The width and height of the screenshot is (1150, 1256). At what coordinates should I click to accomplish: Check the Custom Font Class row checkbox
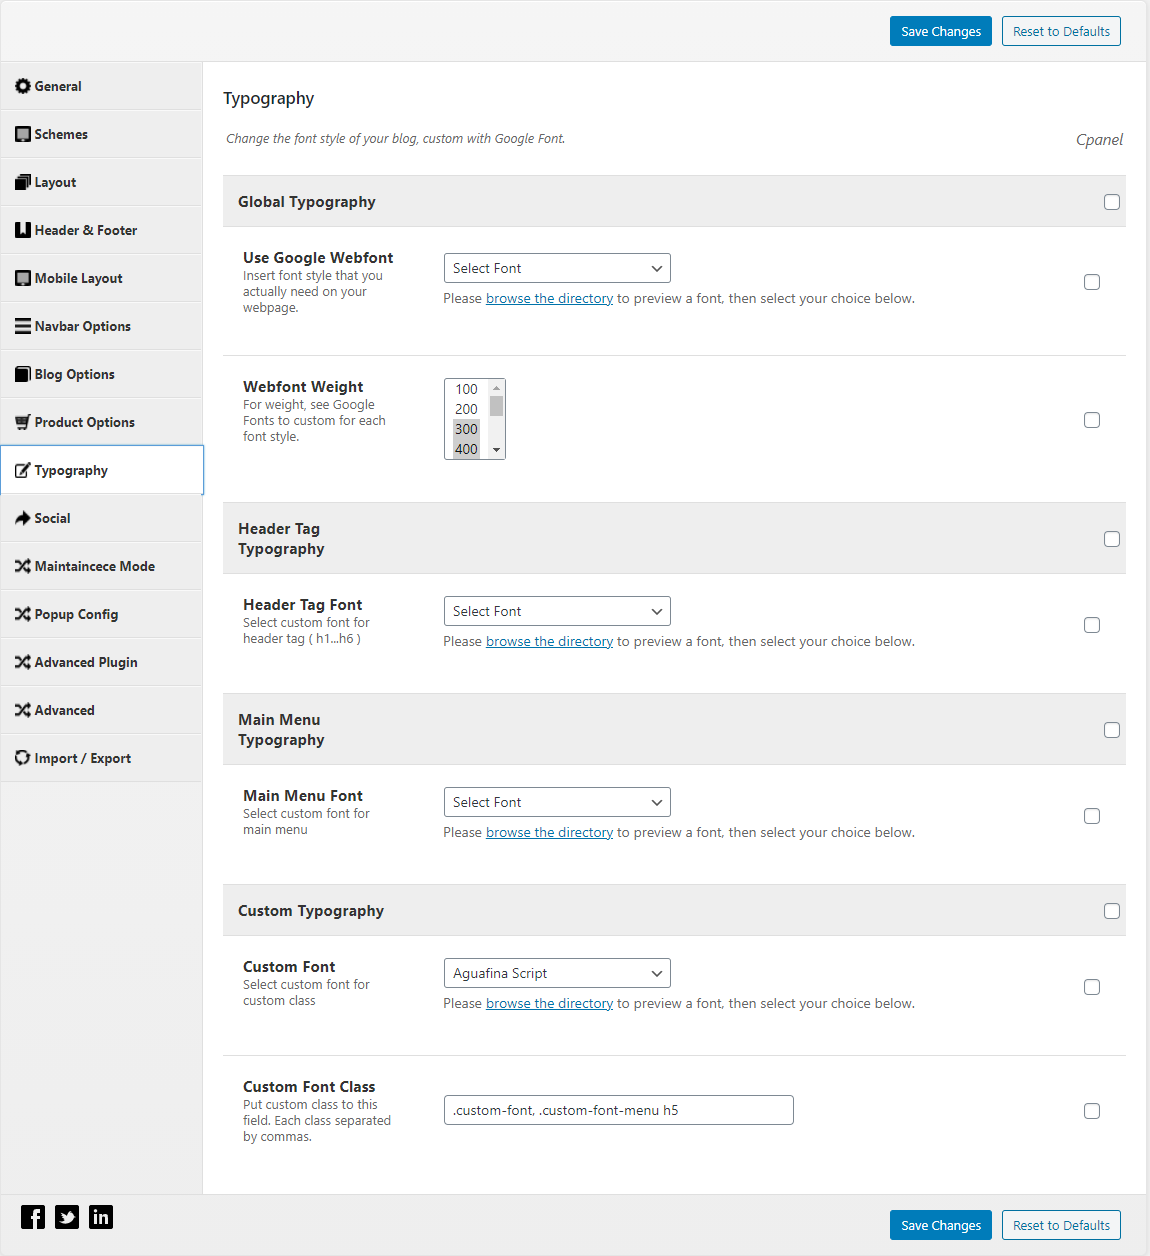click(1092, 1111)
